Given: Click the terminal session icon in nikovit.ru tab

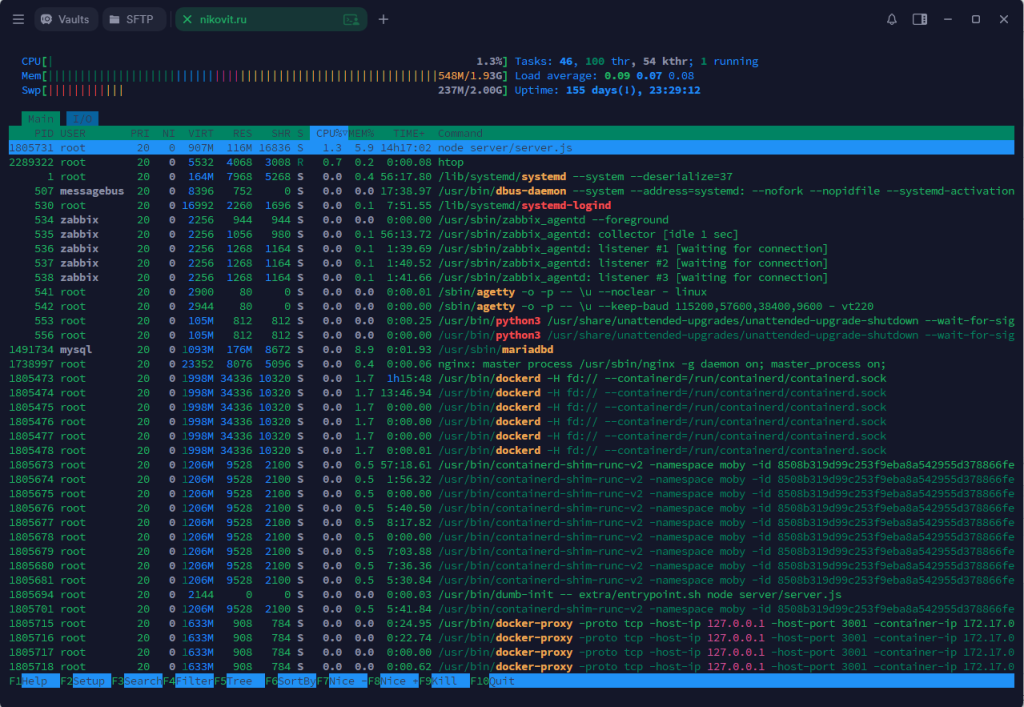Looking at the screenshot, I should 351,20.
